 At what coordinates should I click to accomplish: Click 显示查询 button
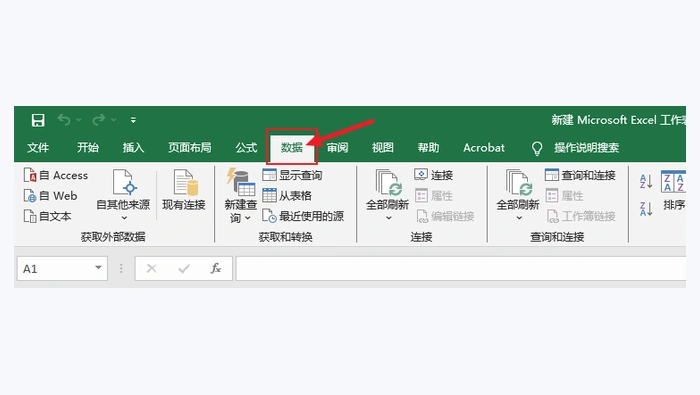pyautogui.click(x=292, y=175)
